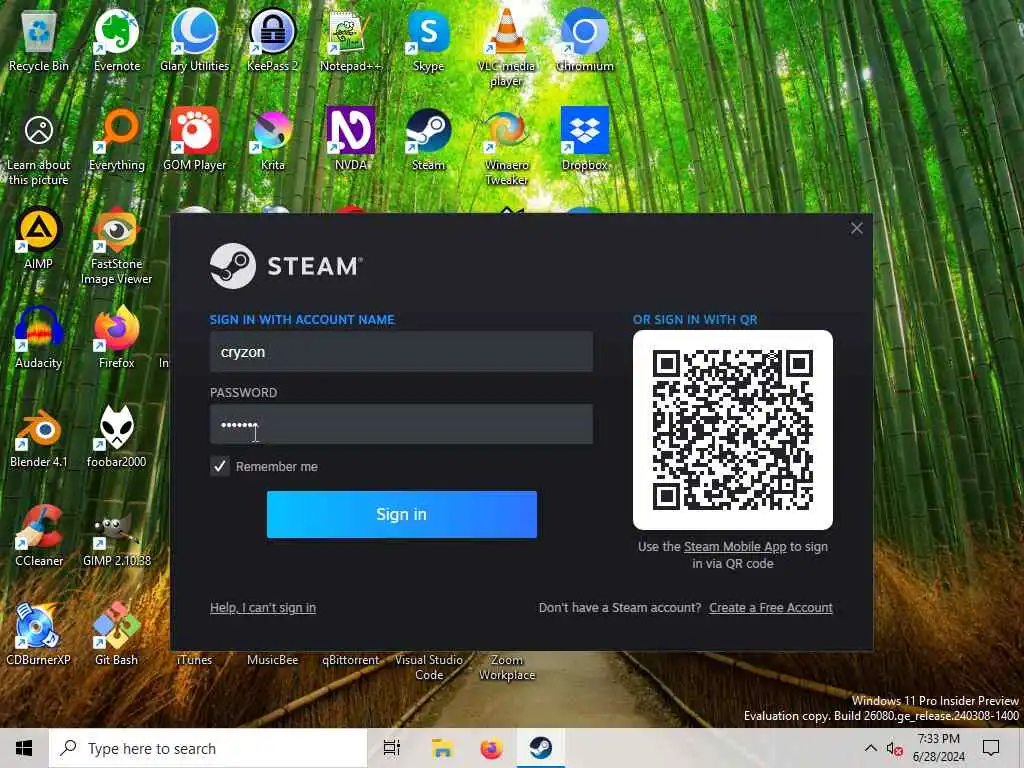The height and width of the screenshot is (768, 1024).
Task: Open the Blender 4.1 shortcut
Action: [x=39, y=438]
